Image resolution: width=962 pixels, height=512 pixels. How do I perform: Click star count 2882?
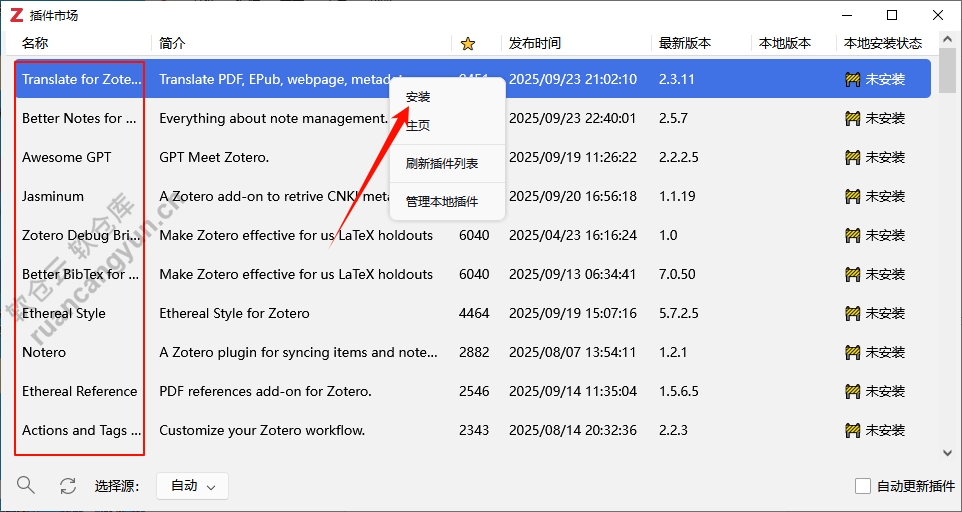[474, 353]
